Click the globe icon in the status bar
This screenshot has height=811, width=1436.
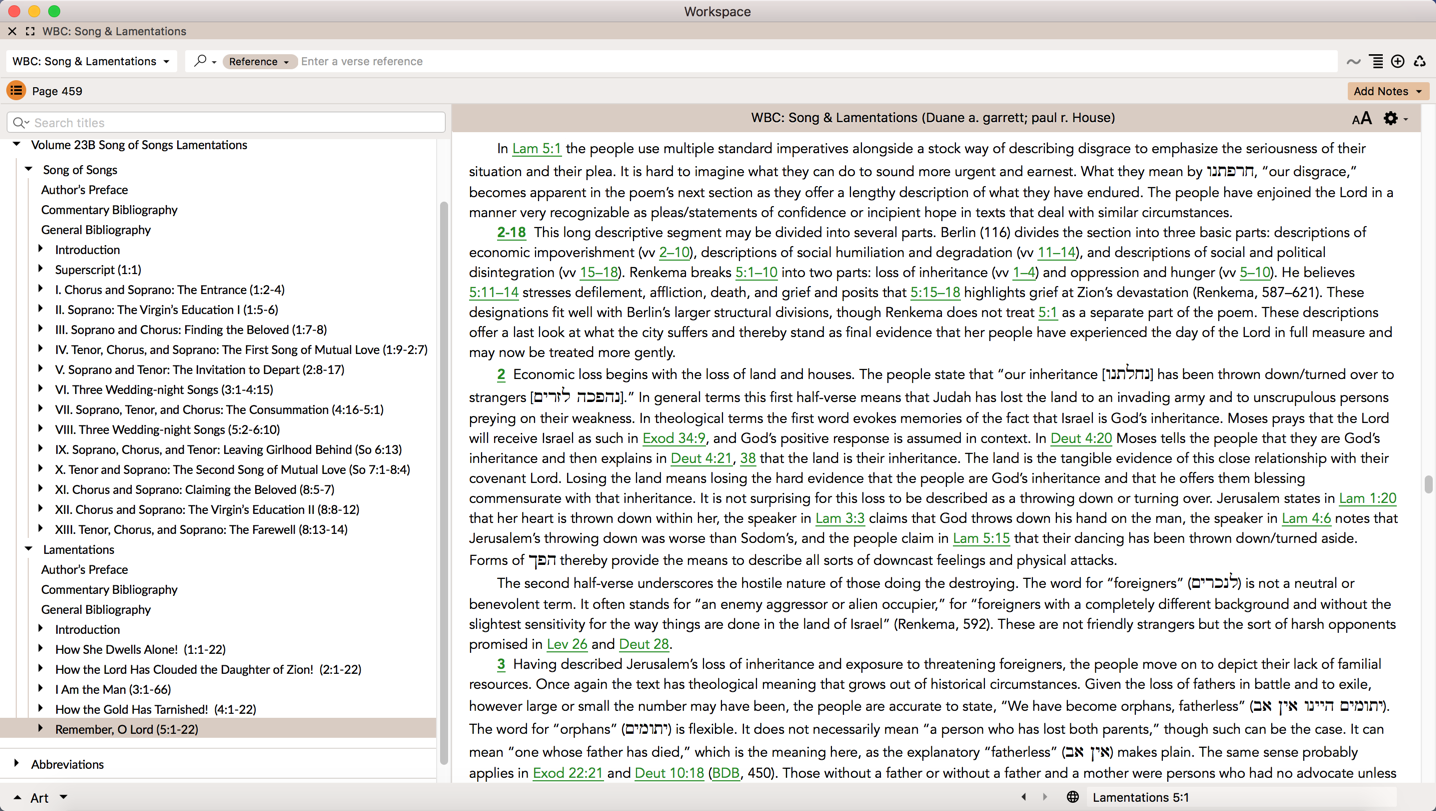pyautogui.click(x=1072, y=797)
